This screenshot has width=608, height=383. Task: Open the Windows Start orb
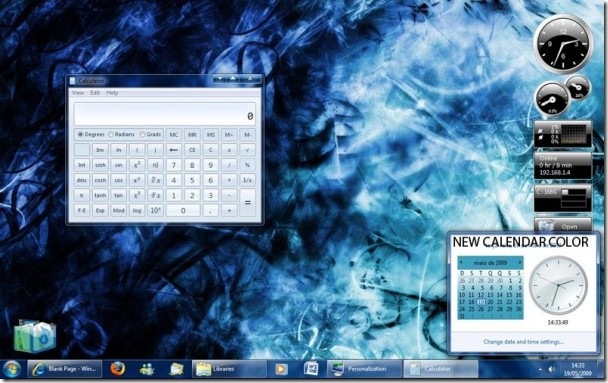[x=11, y=369]
